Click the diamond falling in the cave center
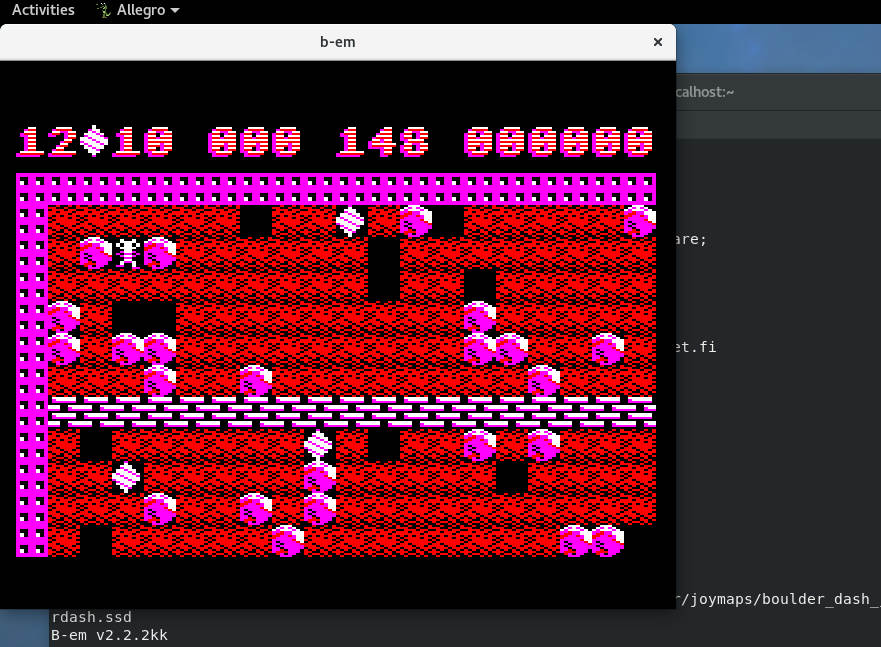881x647 pixels. [x=320, y=443]
